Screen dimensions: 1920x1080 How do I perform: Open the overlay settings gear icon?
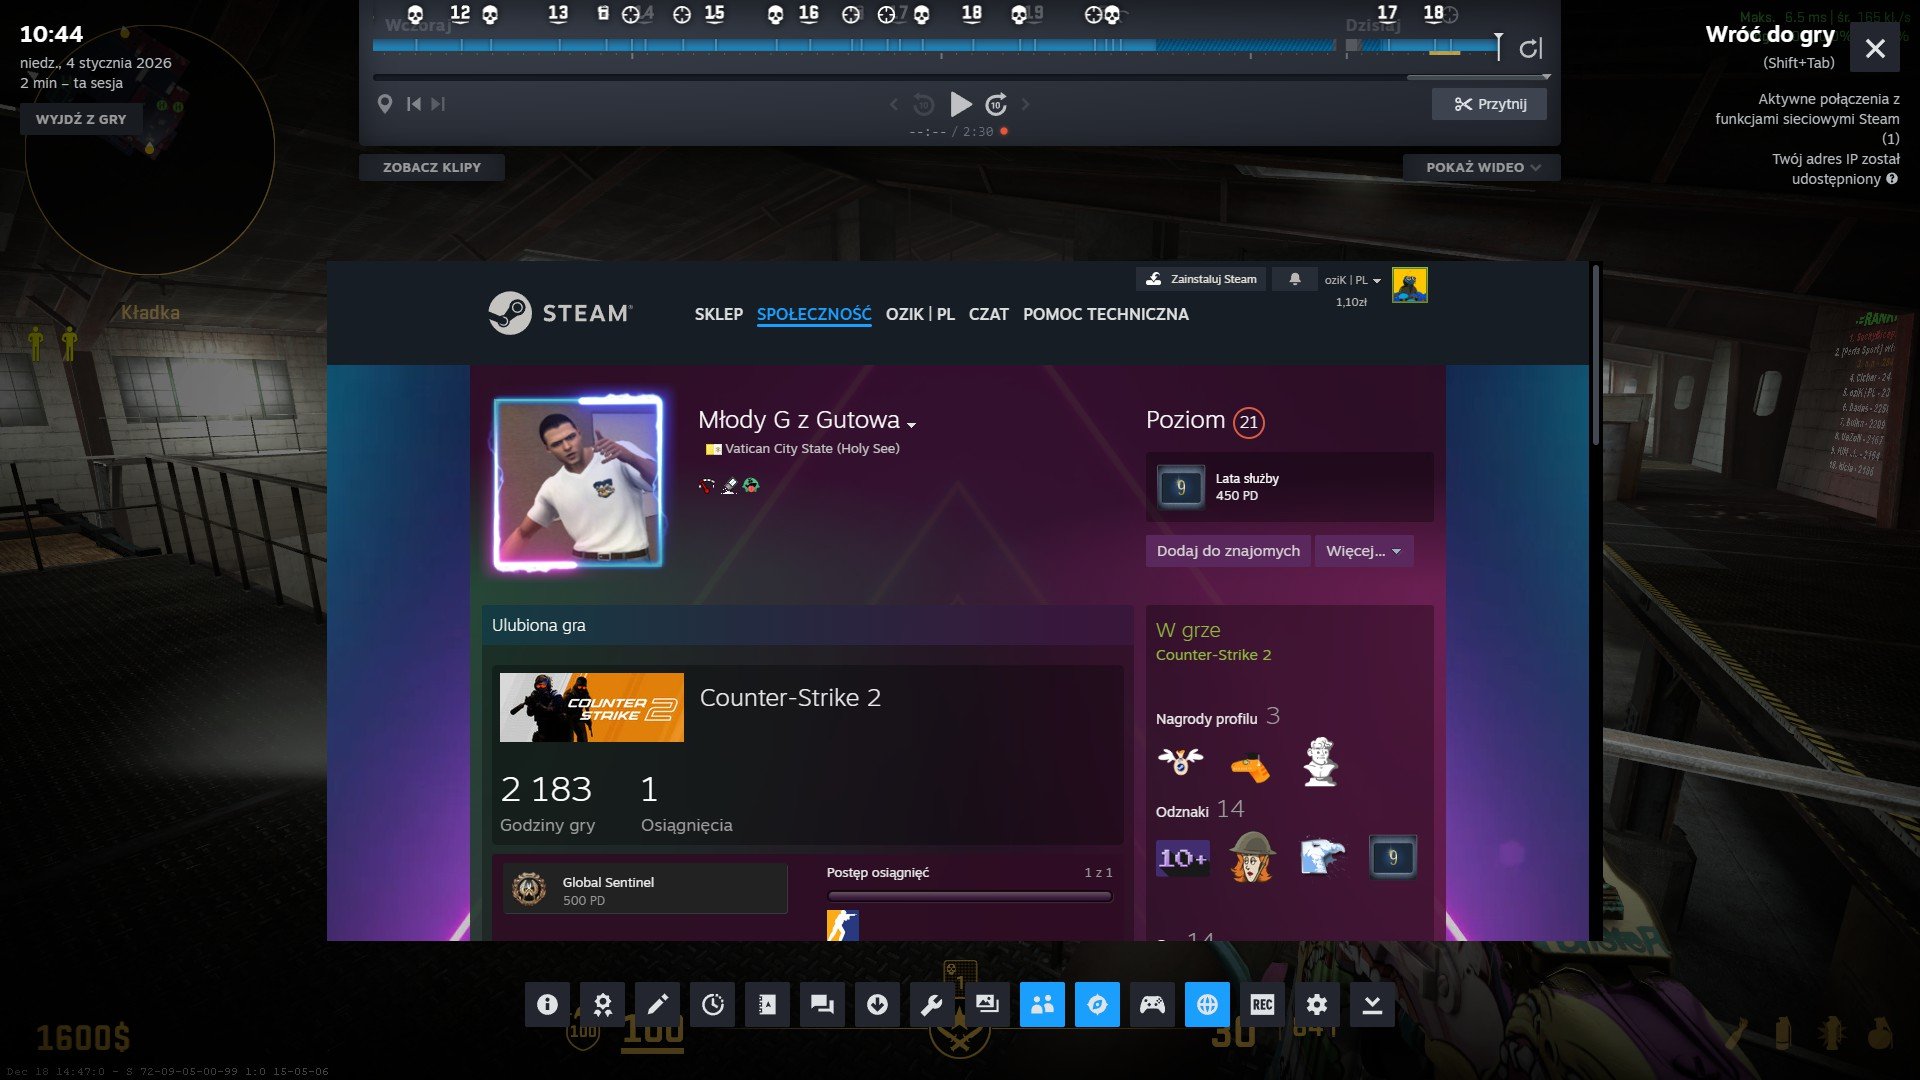click(x=1317, y=1005)
